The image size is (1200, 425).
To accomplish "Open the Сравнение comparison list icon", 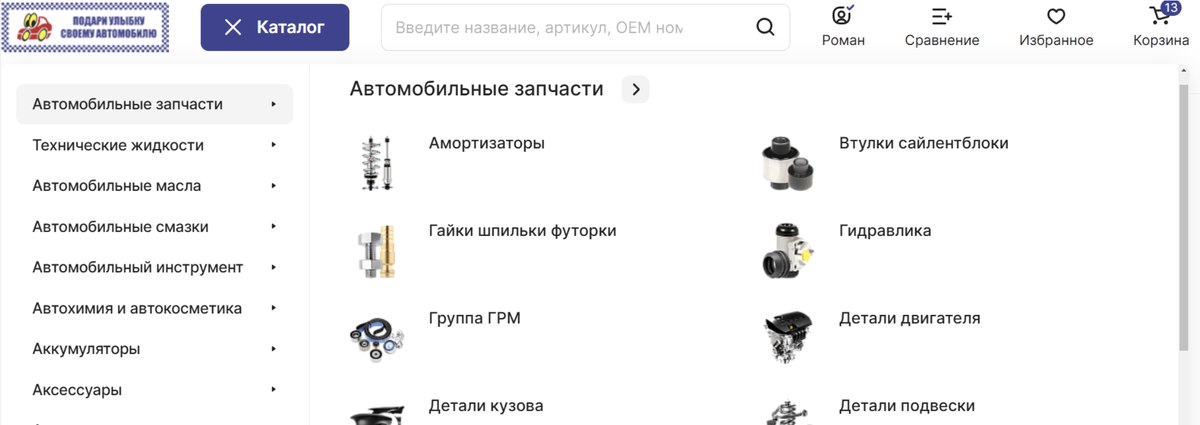I will click(x=941, y=16).
